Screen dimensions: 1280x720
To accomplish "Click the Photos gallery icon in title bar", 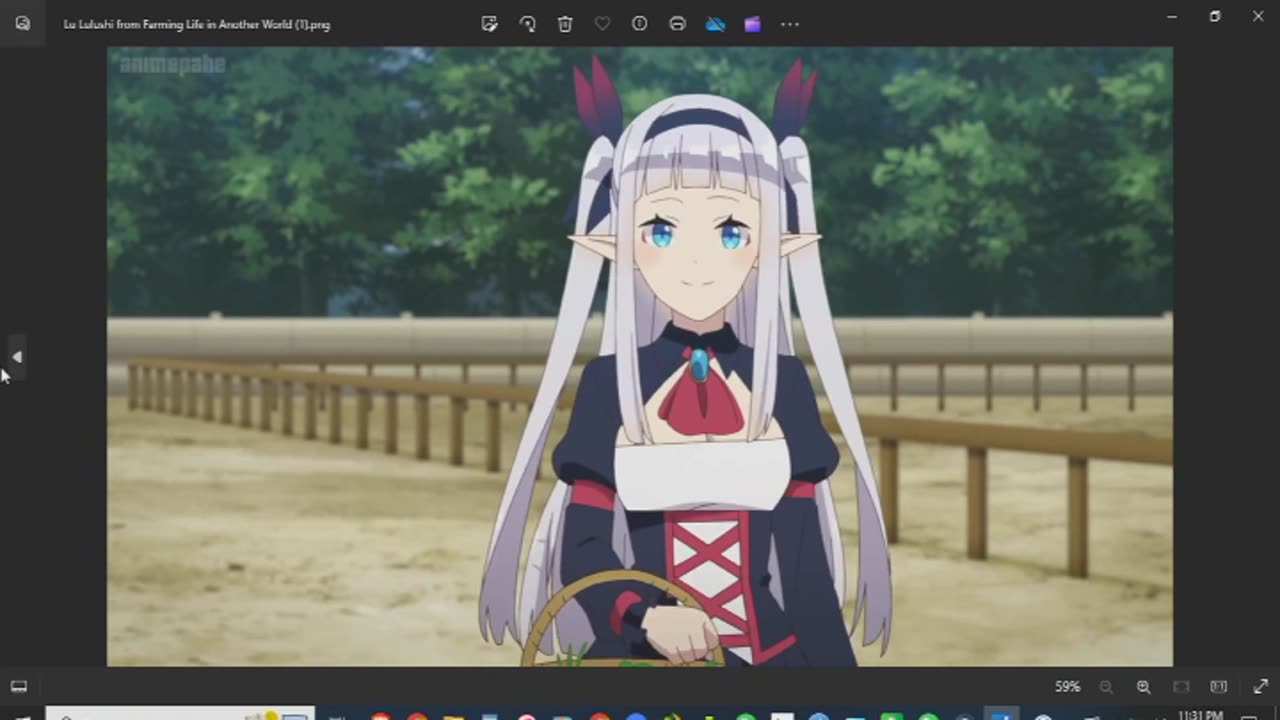I will tap(22, 24).
